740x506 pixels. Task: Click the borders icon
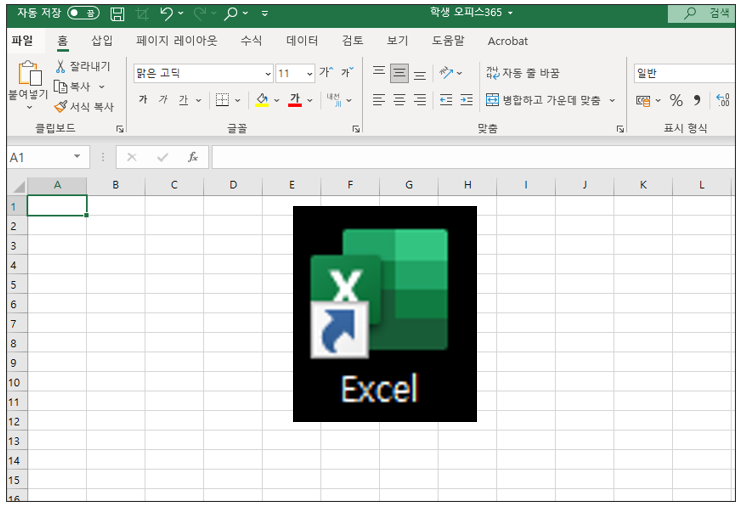[x=222, y=100]
